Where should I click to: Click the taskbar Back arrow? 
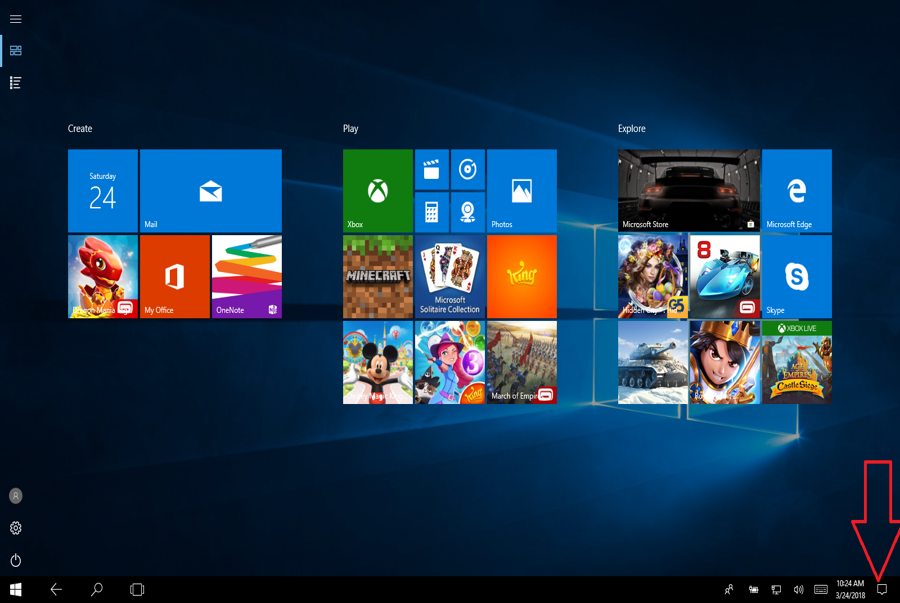point(56,589)
